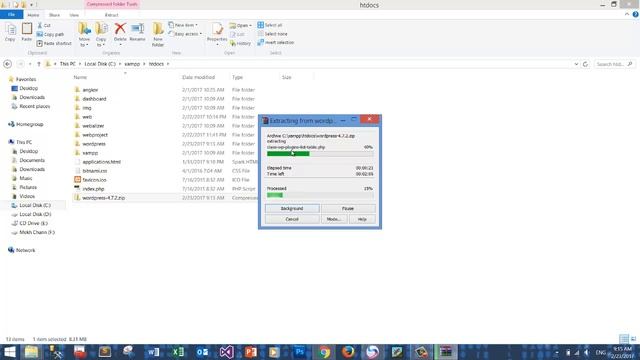Viewport: 640px width, 360px height.
Task: Click Background in the extraction dialog
Action: click(x=292, y=209)
